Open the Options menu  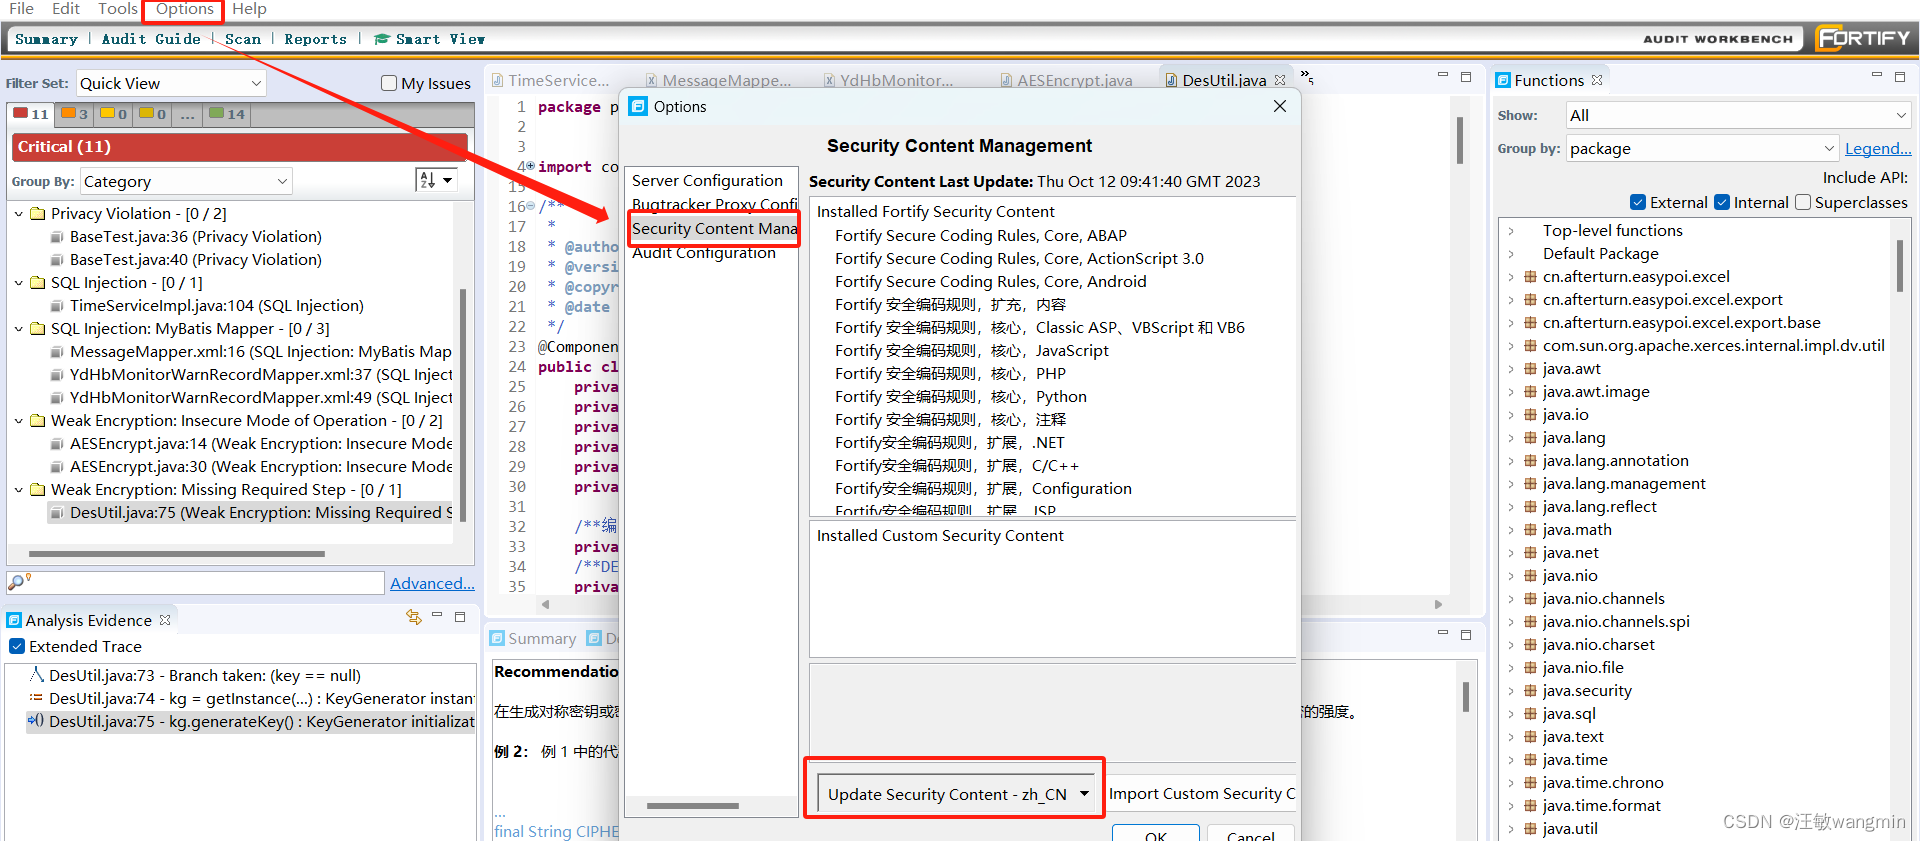click(x=184, y=9)
